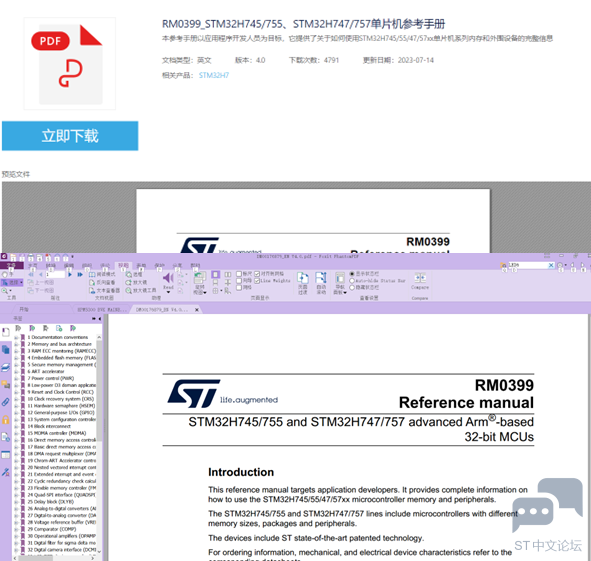Image resolution: width=591 pixels, height=561 pixels.
Task: Select facing pages display layout icon
Action: pyautogui.click(x=228, y=274)
